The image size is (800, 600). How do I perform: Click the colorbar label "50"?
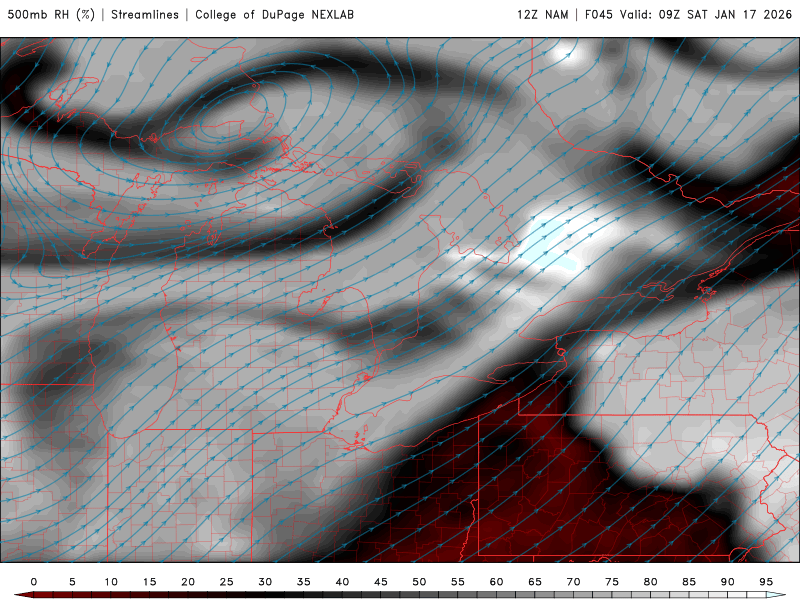[x=419, y=582]
